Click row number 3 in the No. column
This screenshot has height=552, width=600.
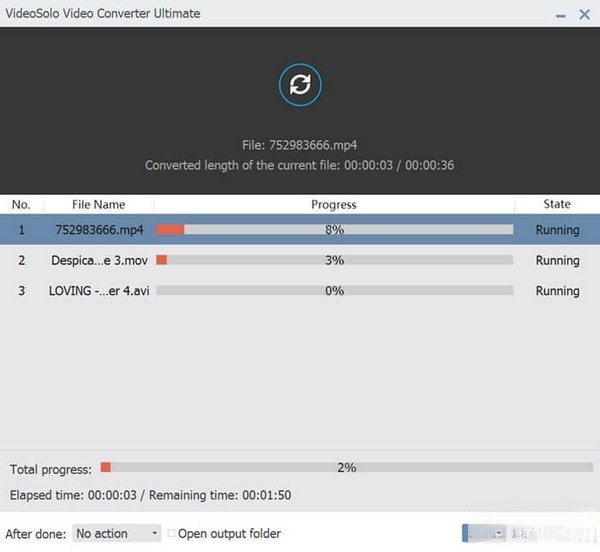tap(21, 291)
